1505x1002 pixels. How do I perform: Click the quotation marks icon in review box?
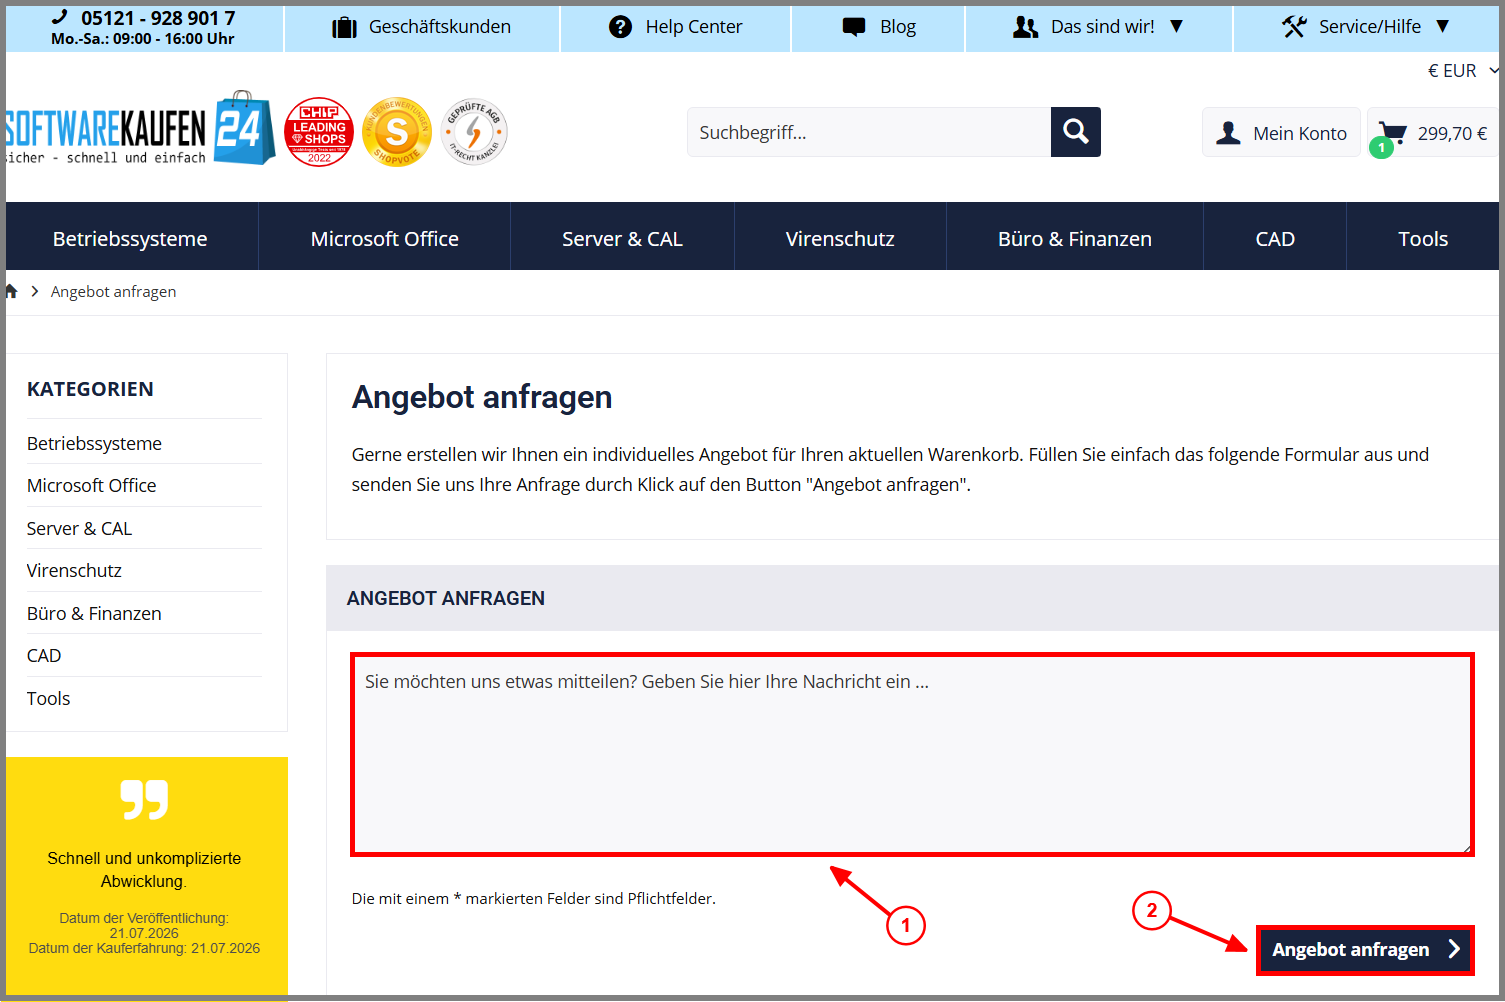[x=144, y=799]
